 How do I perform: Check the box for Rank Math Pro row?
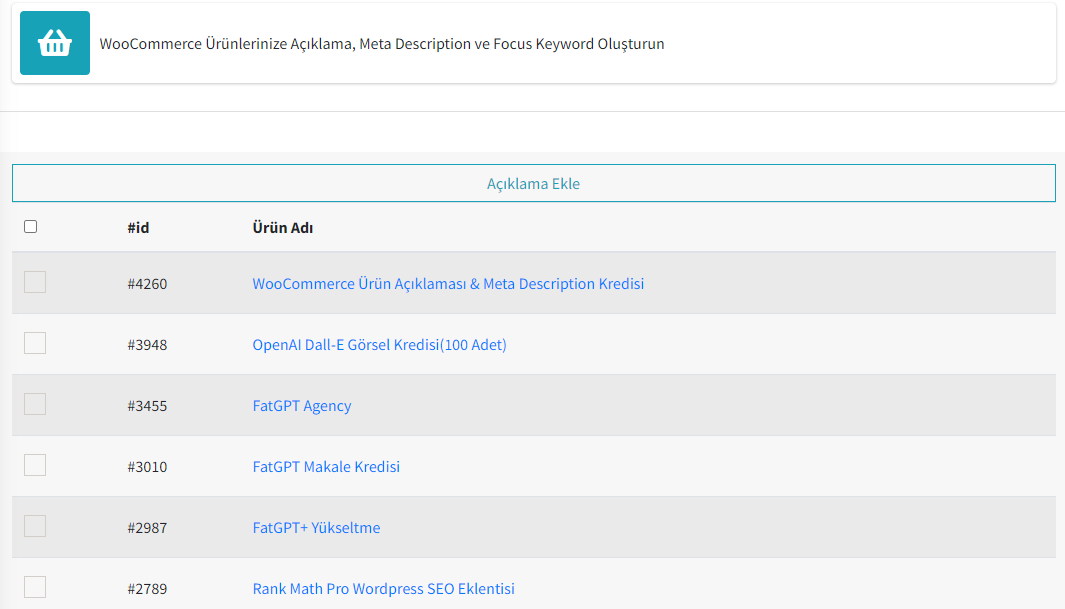pos(35,587)
